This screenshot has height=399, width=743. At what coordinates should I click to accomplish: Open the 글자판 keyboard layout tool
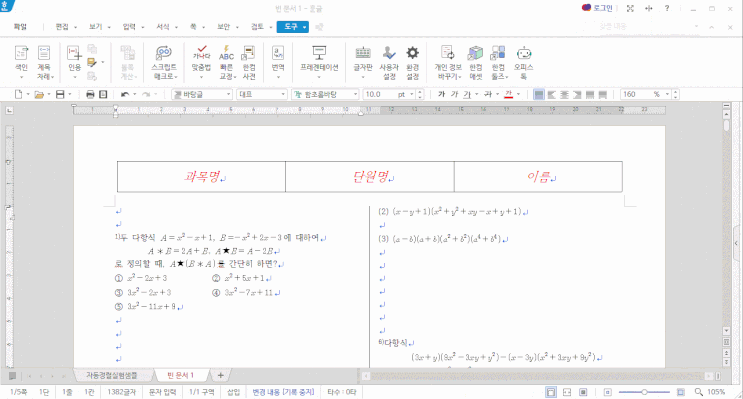tap(363, 62)
